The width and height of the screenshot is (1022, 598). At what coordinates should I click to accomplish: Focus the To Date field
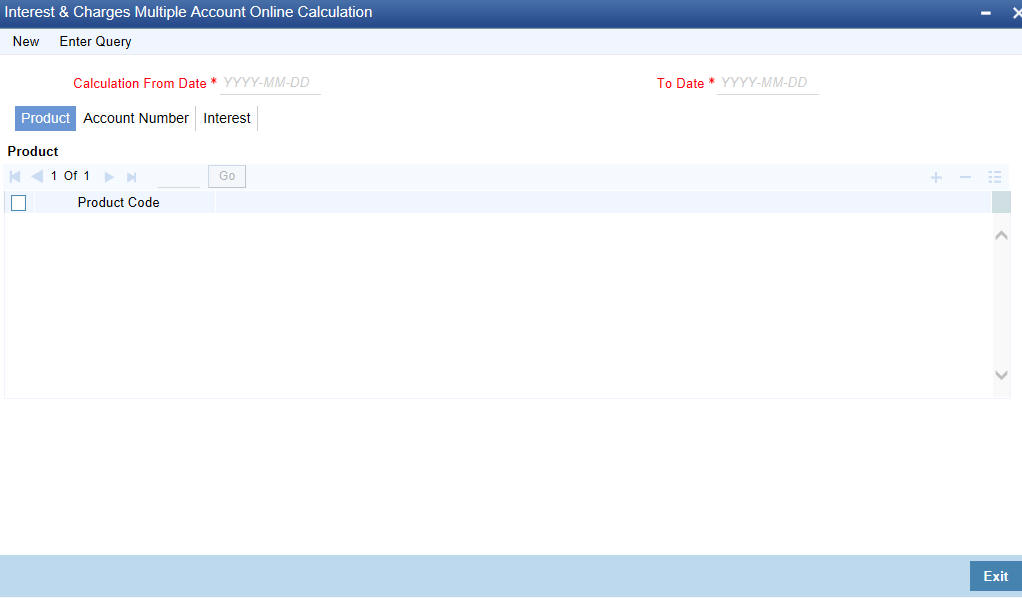coord(768,83)
